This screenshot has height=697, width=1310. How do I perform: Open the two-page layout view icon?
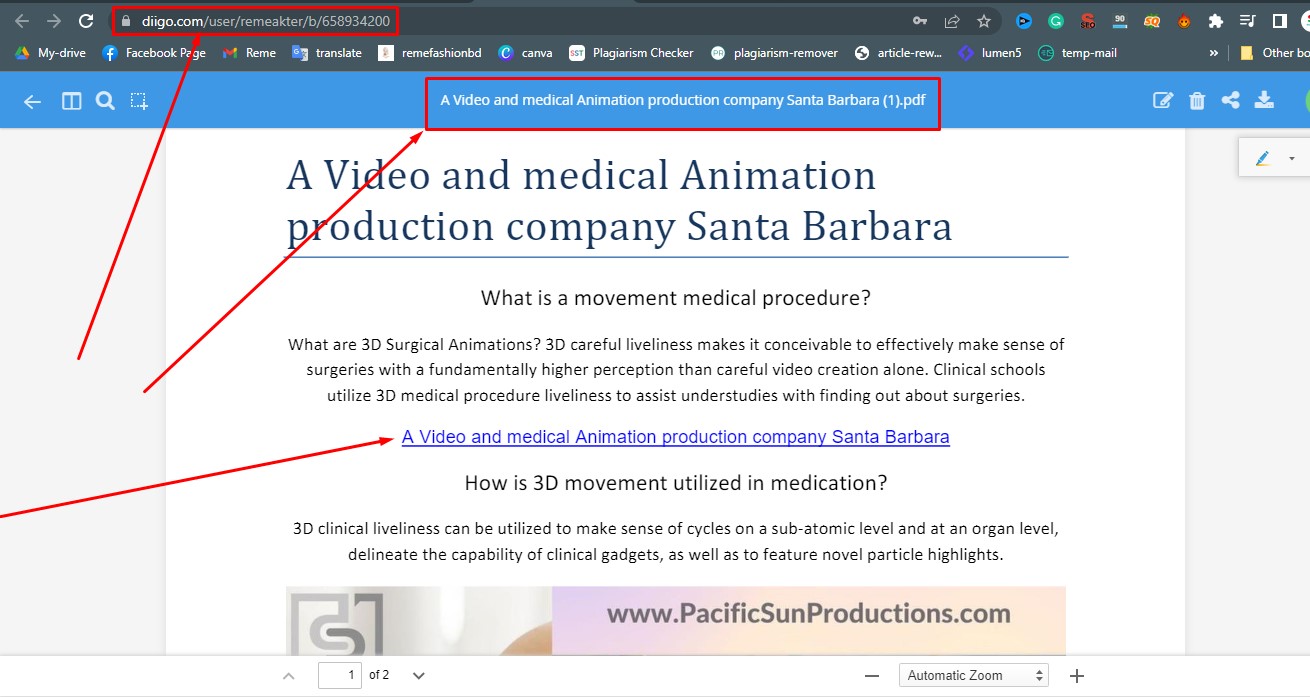(71, 100)
